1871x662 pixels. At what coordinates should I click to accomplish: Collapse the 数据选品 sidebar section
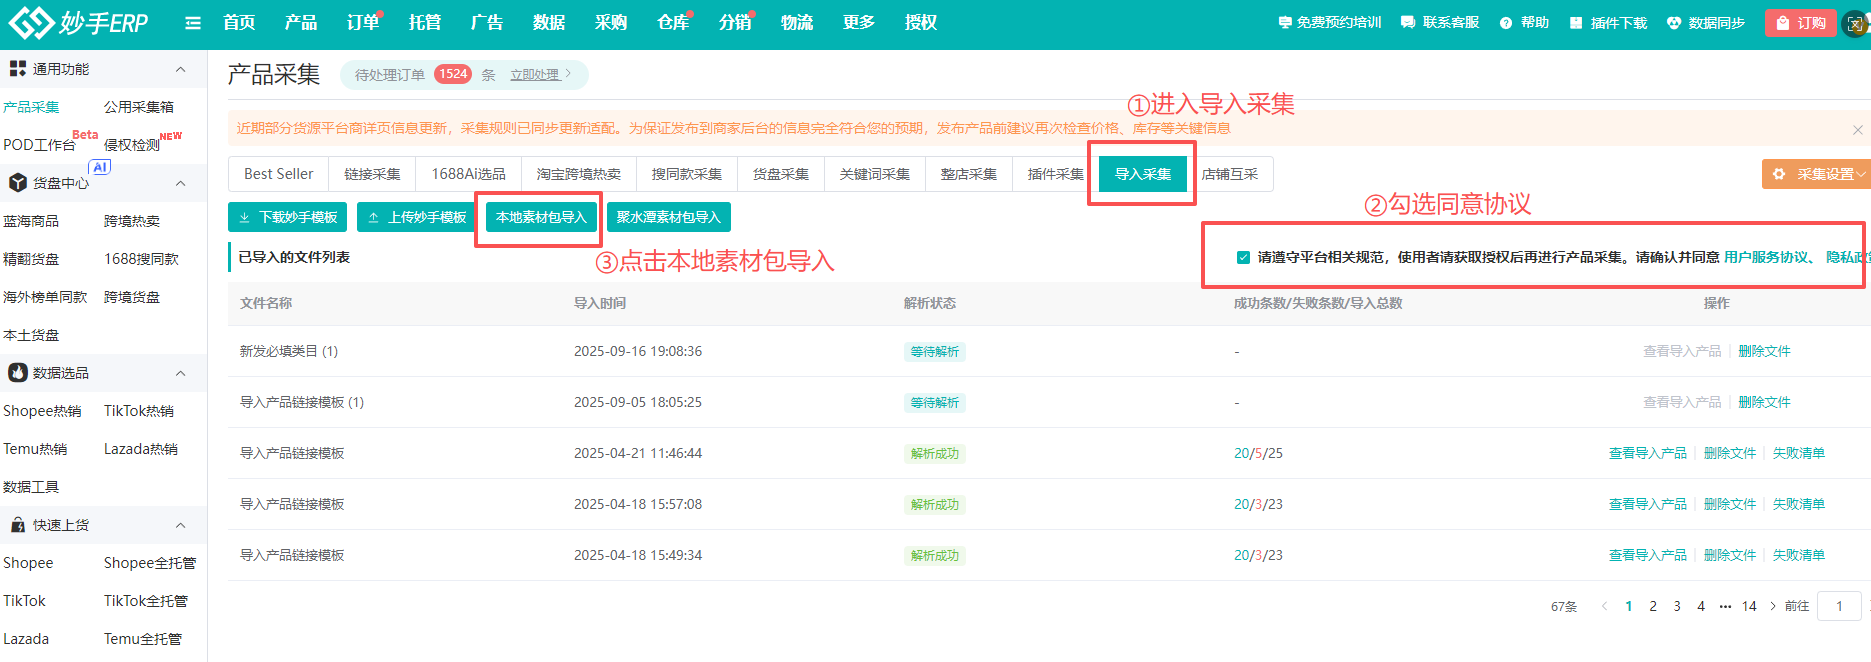181,373
